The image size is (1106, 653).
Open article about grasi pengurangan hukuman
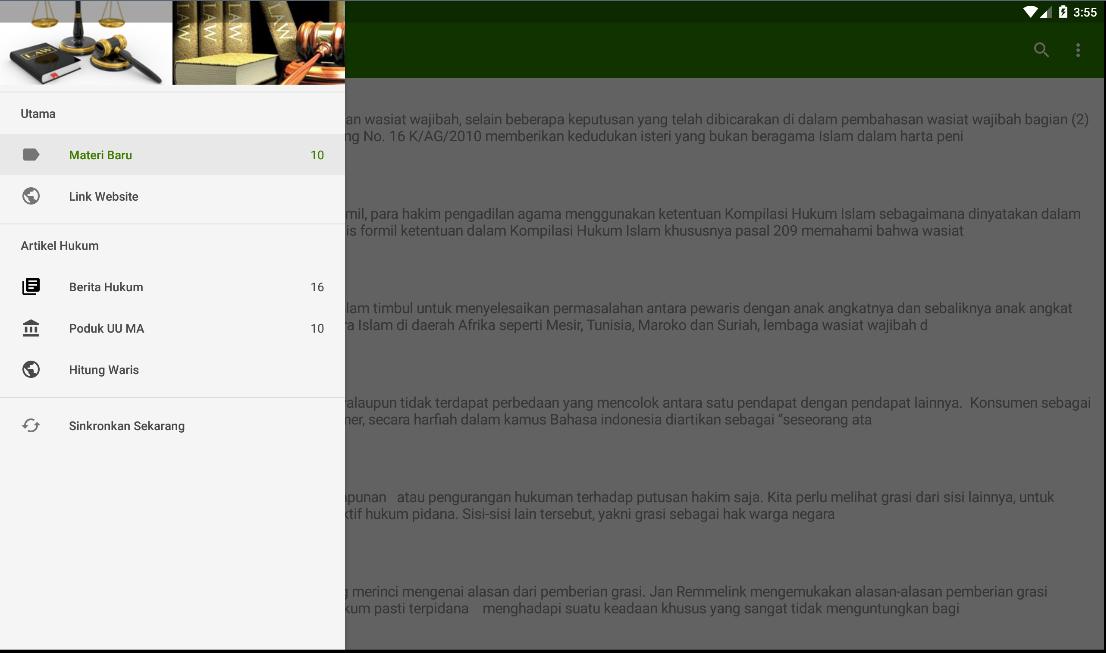[725, 506]
